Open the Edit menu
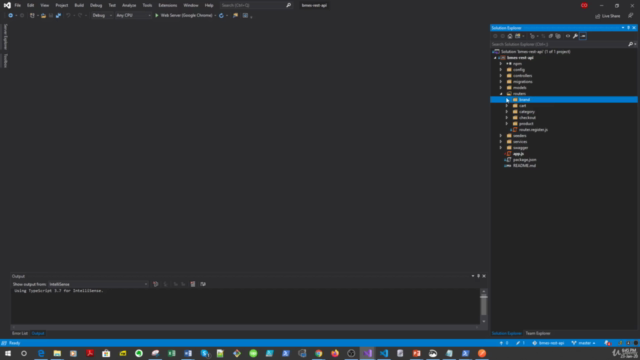 pos(31,5)
